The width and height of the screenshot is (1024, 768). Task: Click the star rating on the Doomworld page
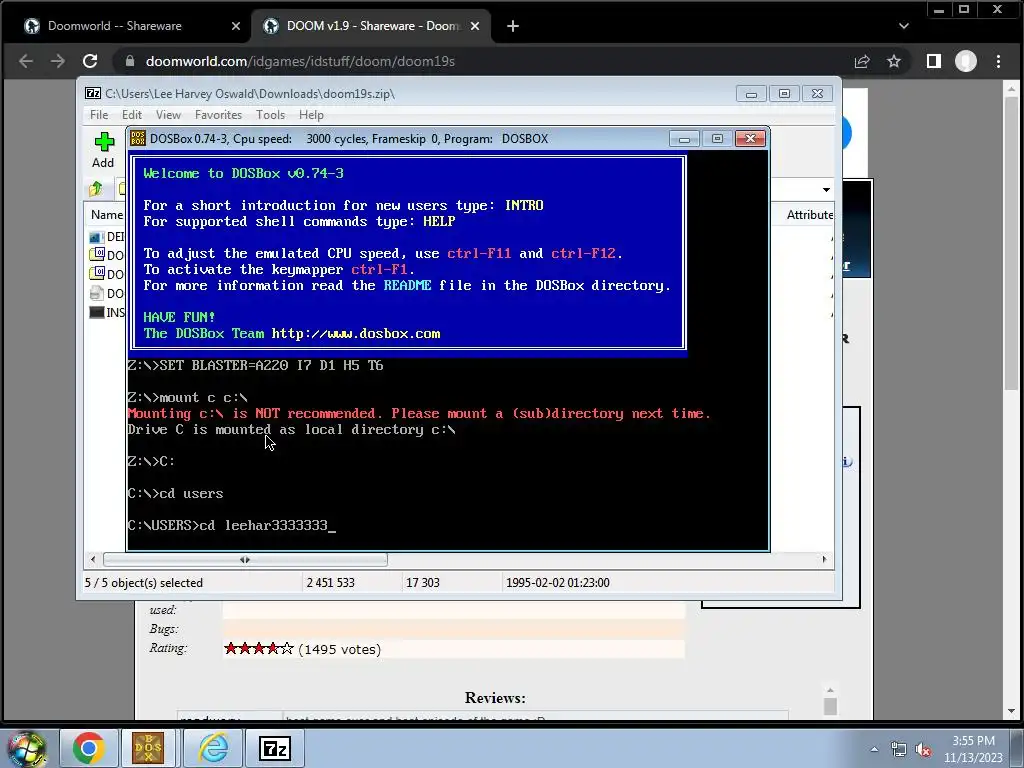(259, 648)
